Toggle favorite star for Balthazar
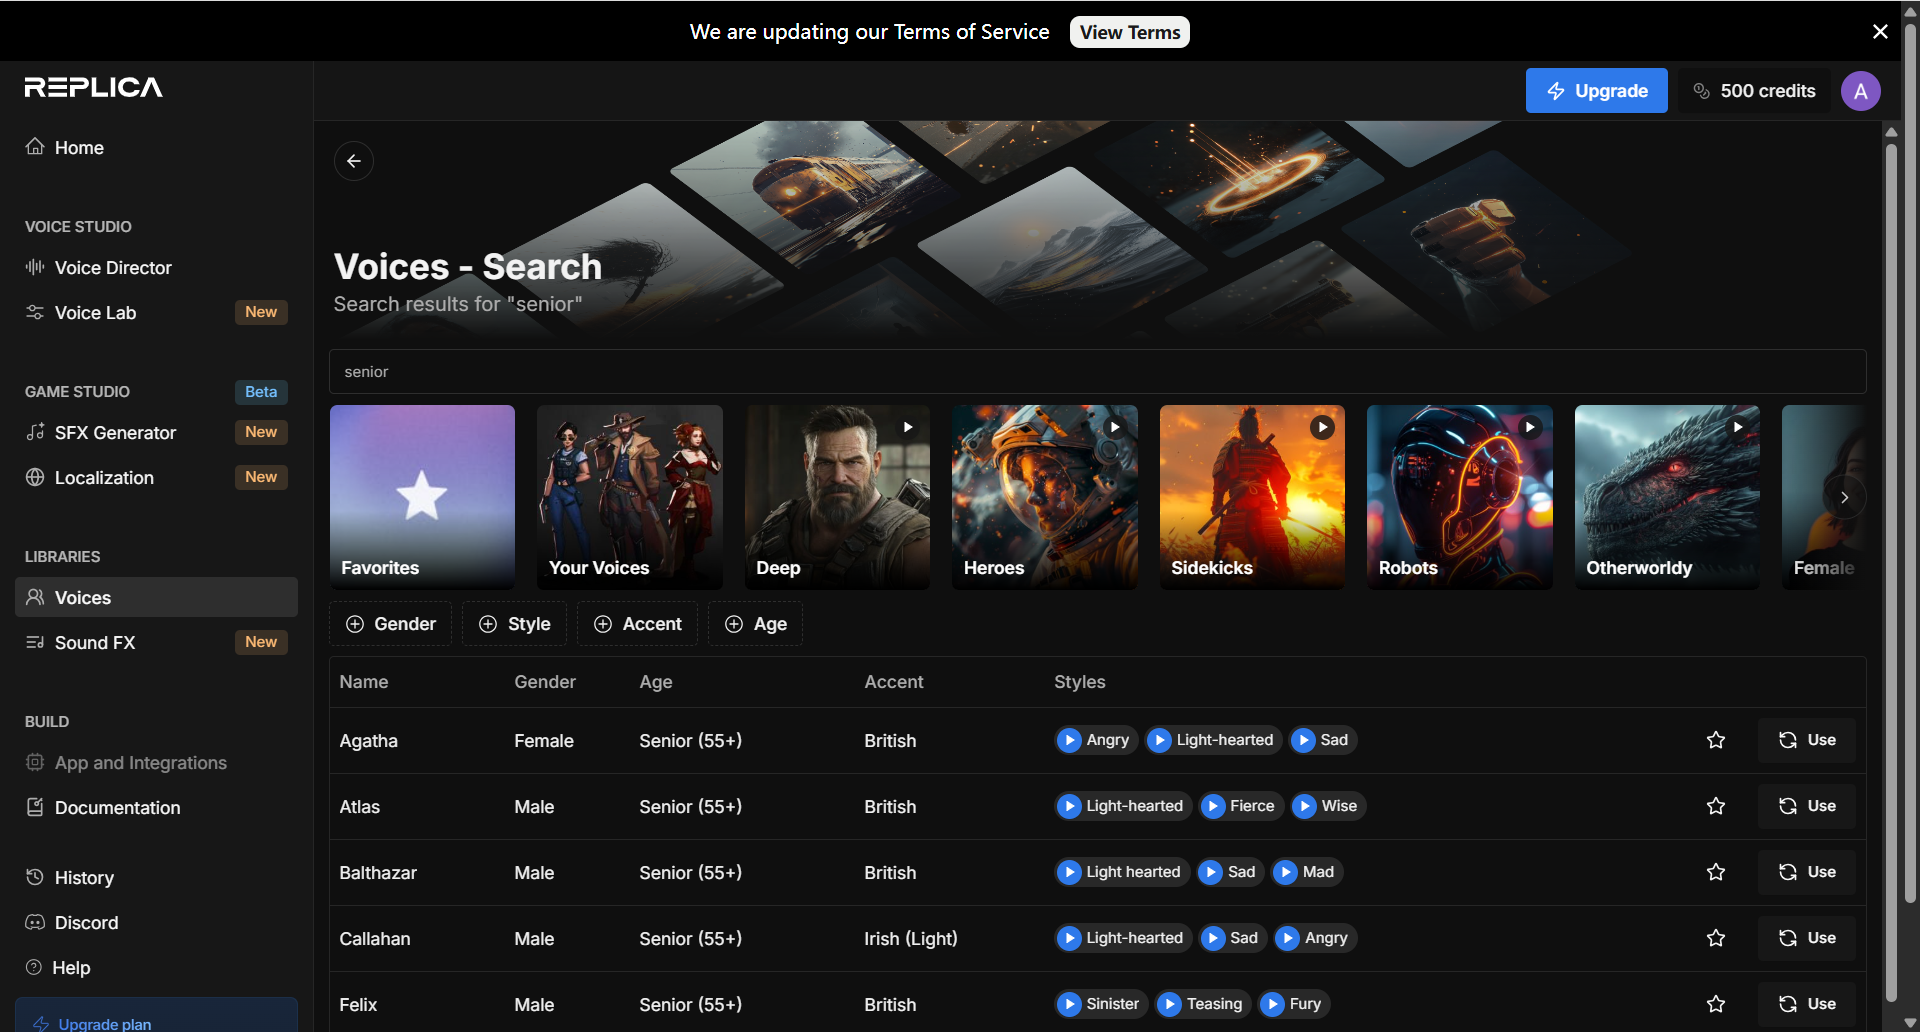 (1716, 872)
